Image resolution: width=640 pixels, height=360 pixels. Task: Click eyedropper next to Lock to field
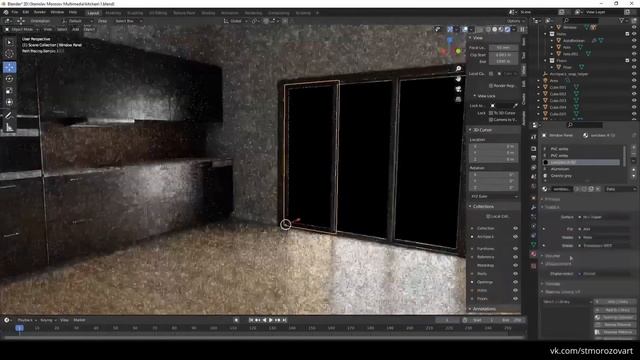click(516, 106)
